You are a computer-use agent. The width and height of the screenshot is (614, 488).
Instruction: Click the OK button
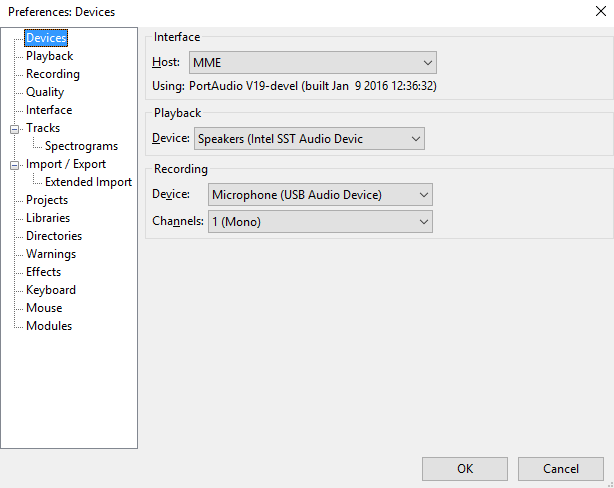click(x=465, y=469)
